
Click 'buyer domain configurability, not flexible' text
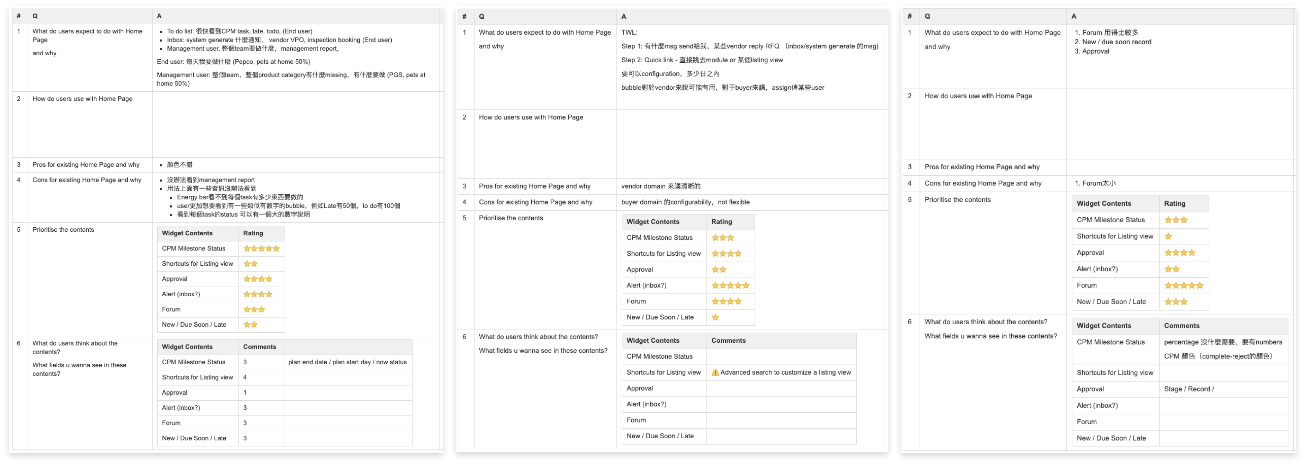pyautogui.click(x=685, y=202)
